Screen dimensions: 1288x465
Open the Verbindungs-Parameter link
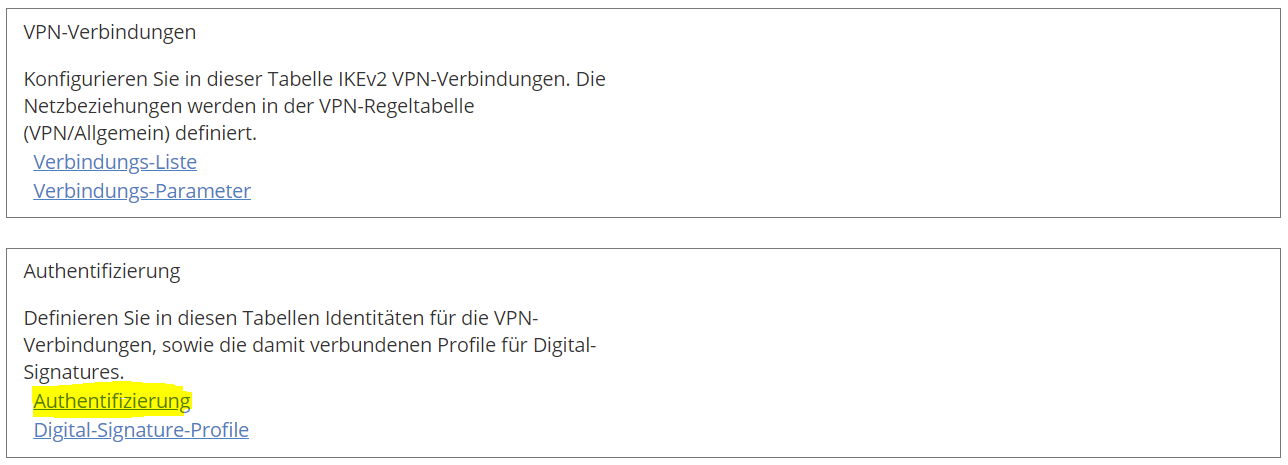[142, 191]
